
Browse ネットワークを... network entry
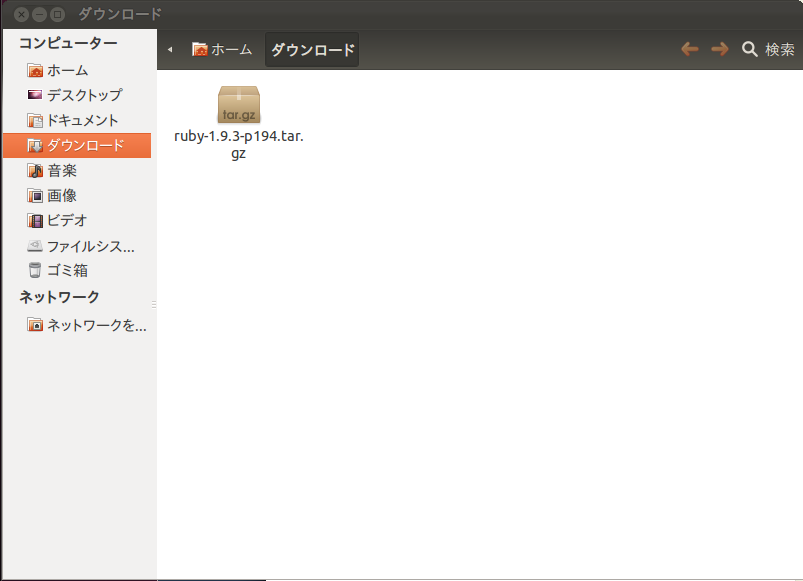(x=77, y=325)
